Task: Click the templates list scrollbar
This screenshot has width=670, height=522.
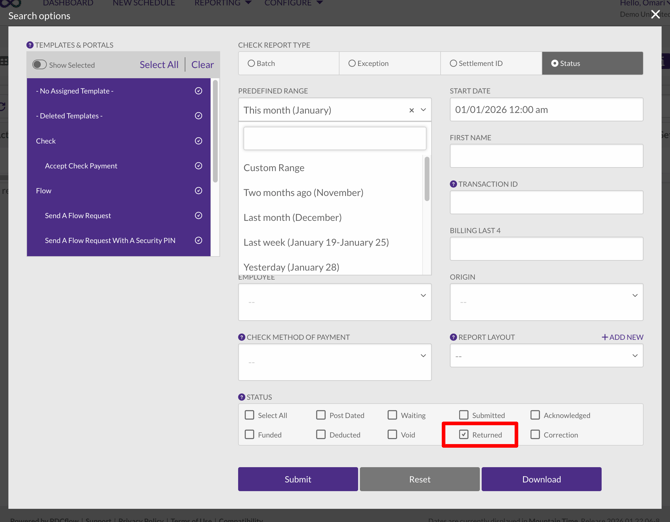Action: (215, 131)
